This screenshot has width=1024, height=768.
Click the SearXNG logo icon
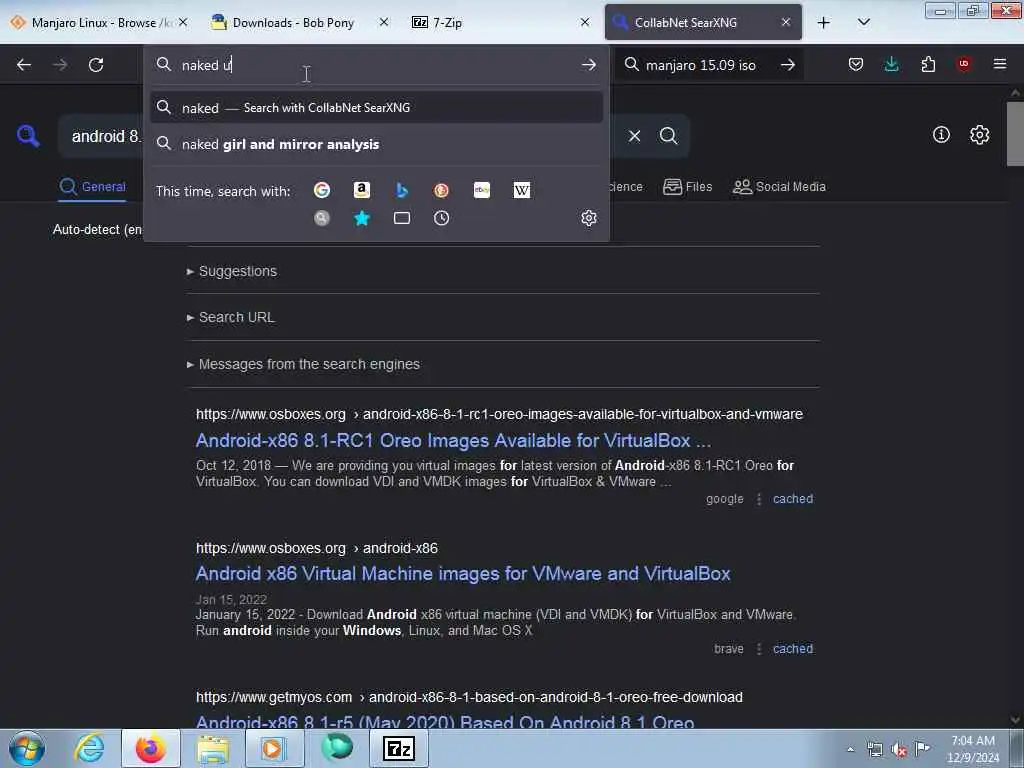pyautogui.click(x=27, y=136)
